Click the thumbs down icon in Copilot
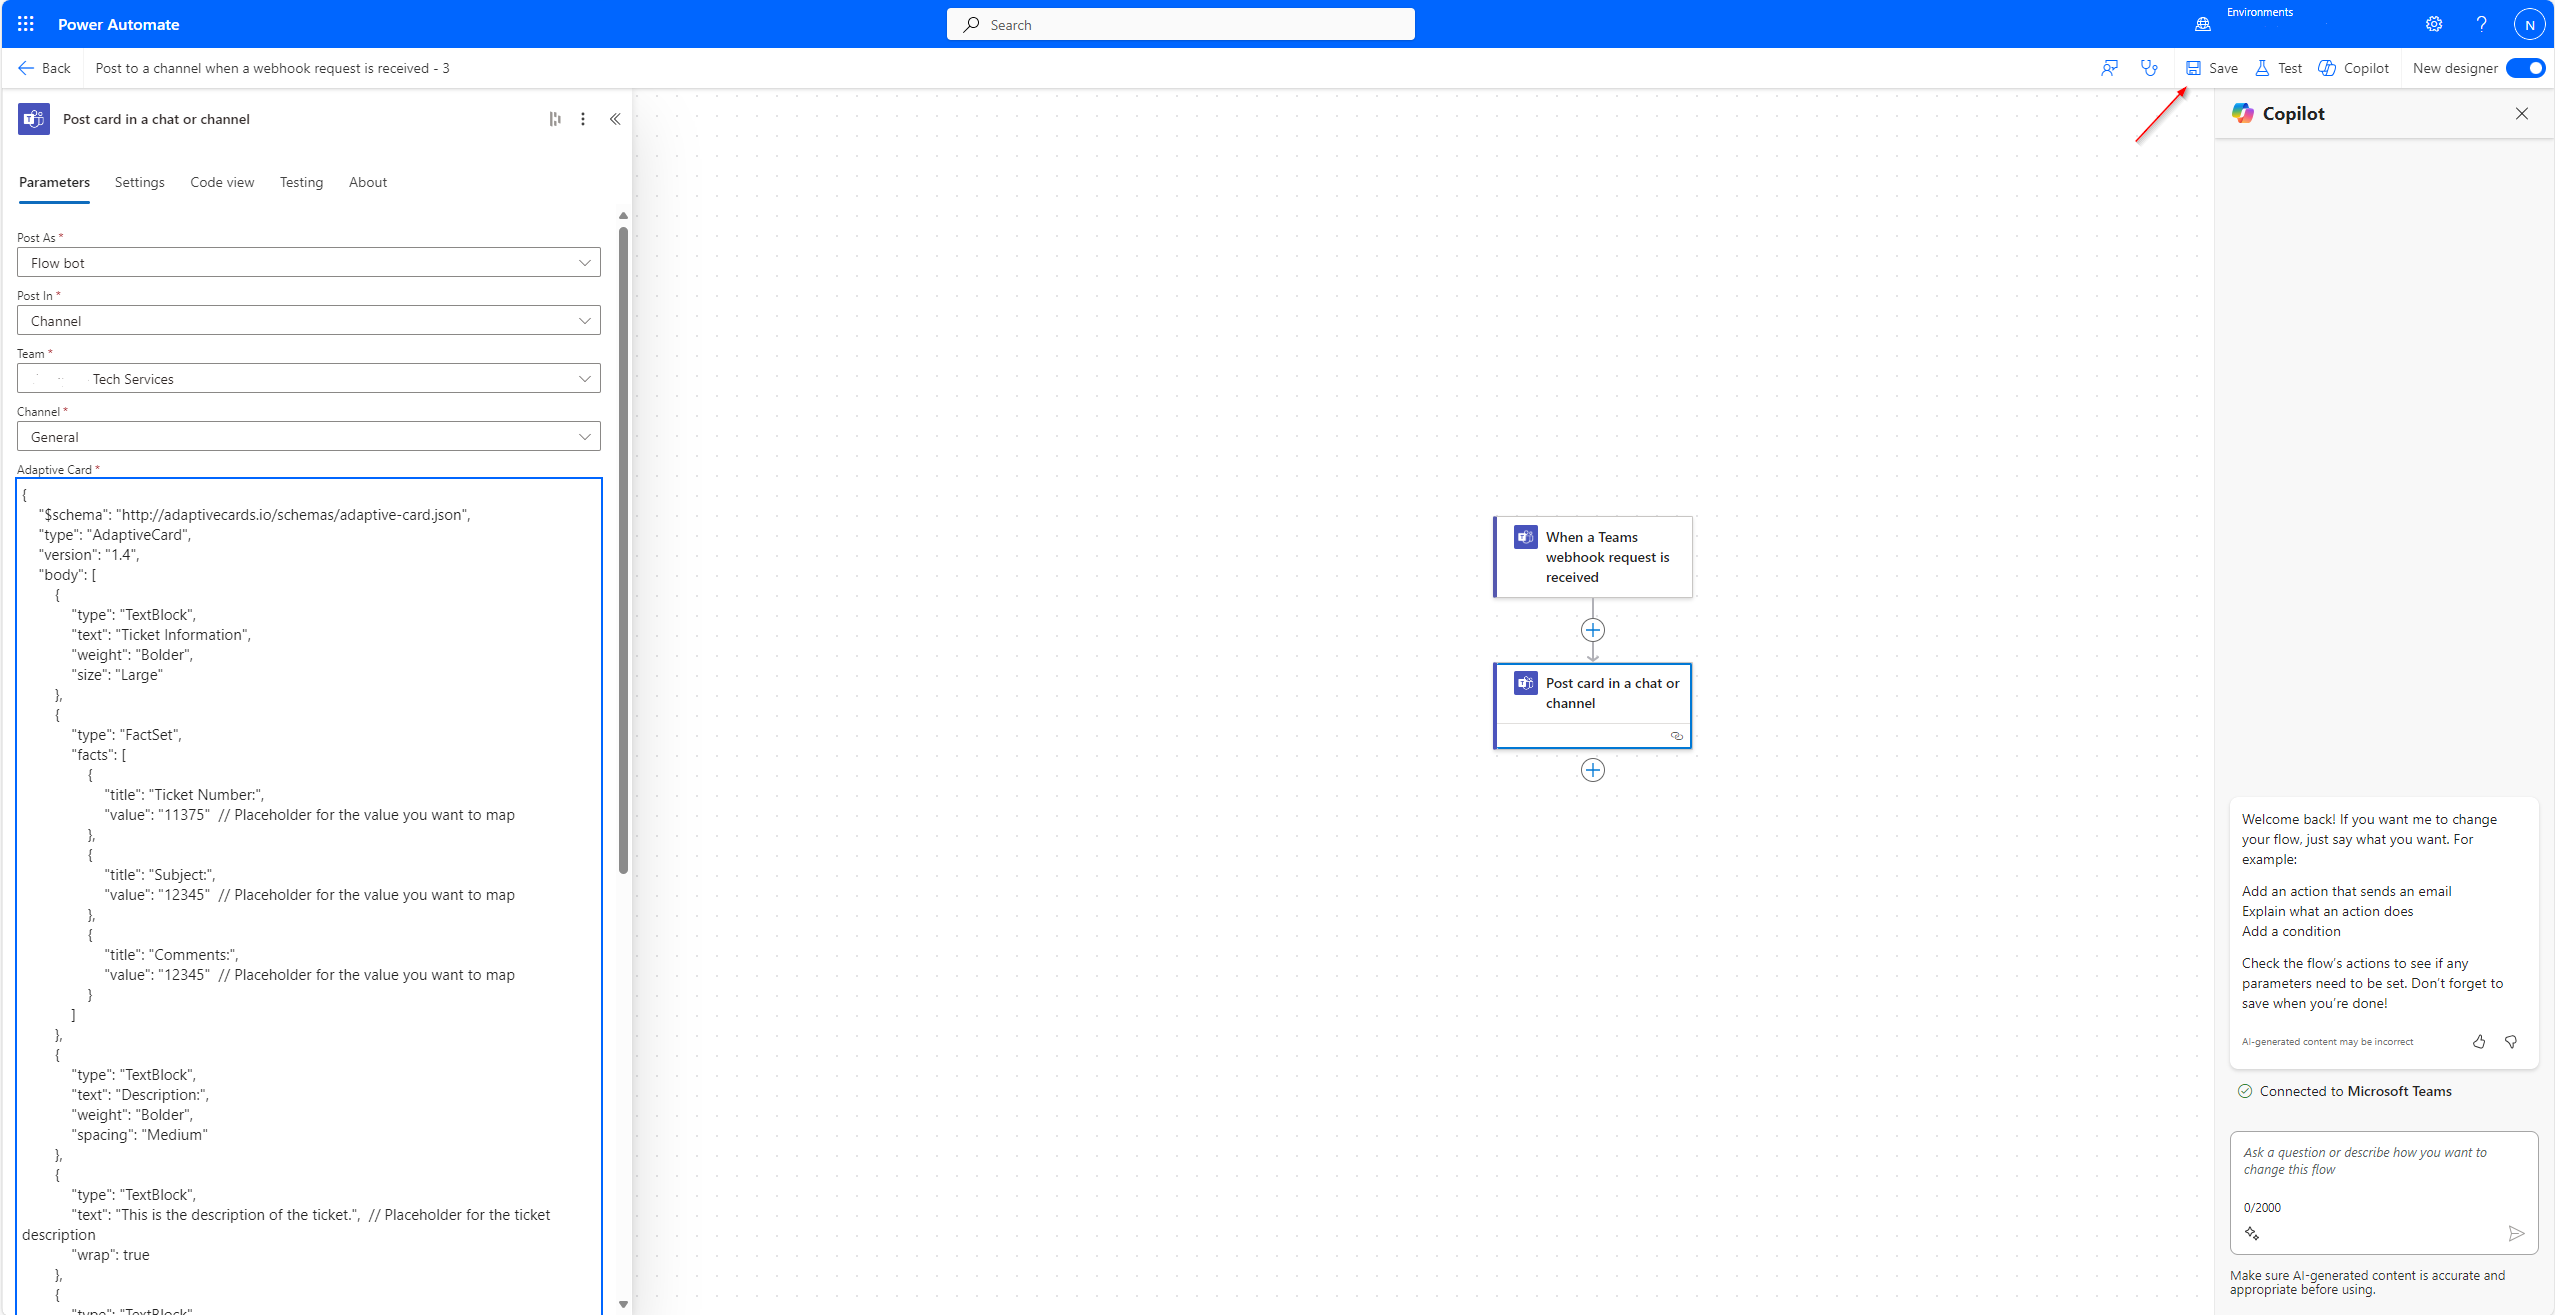 tap(2511, 1041)
